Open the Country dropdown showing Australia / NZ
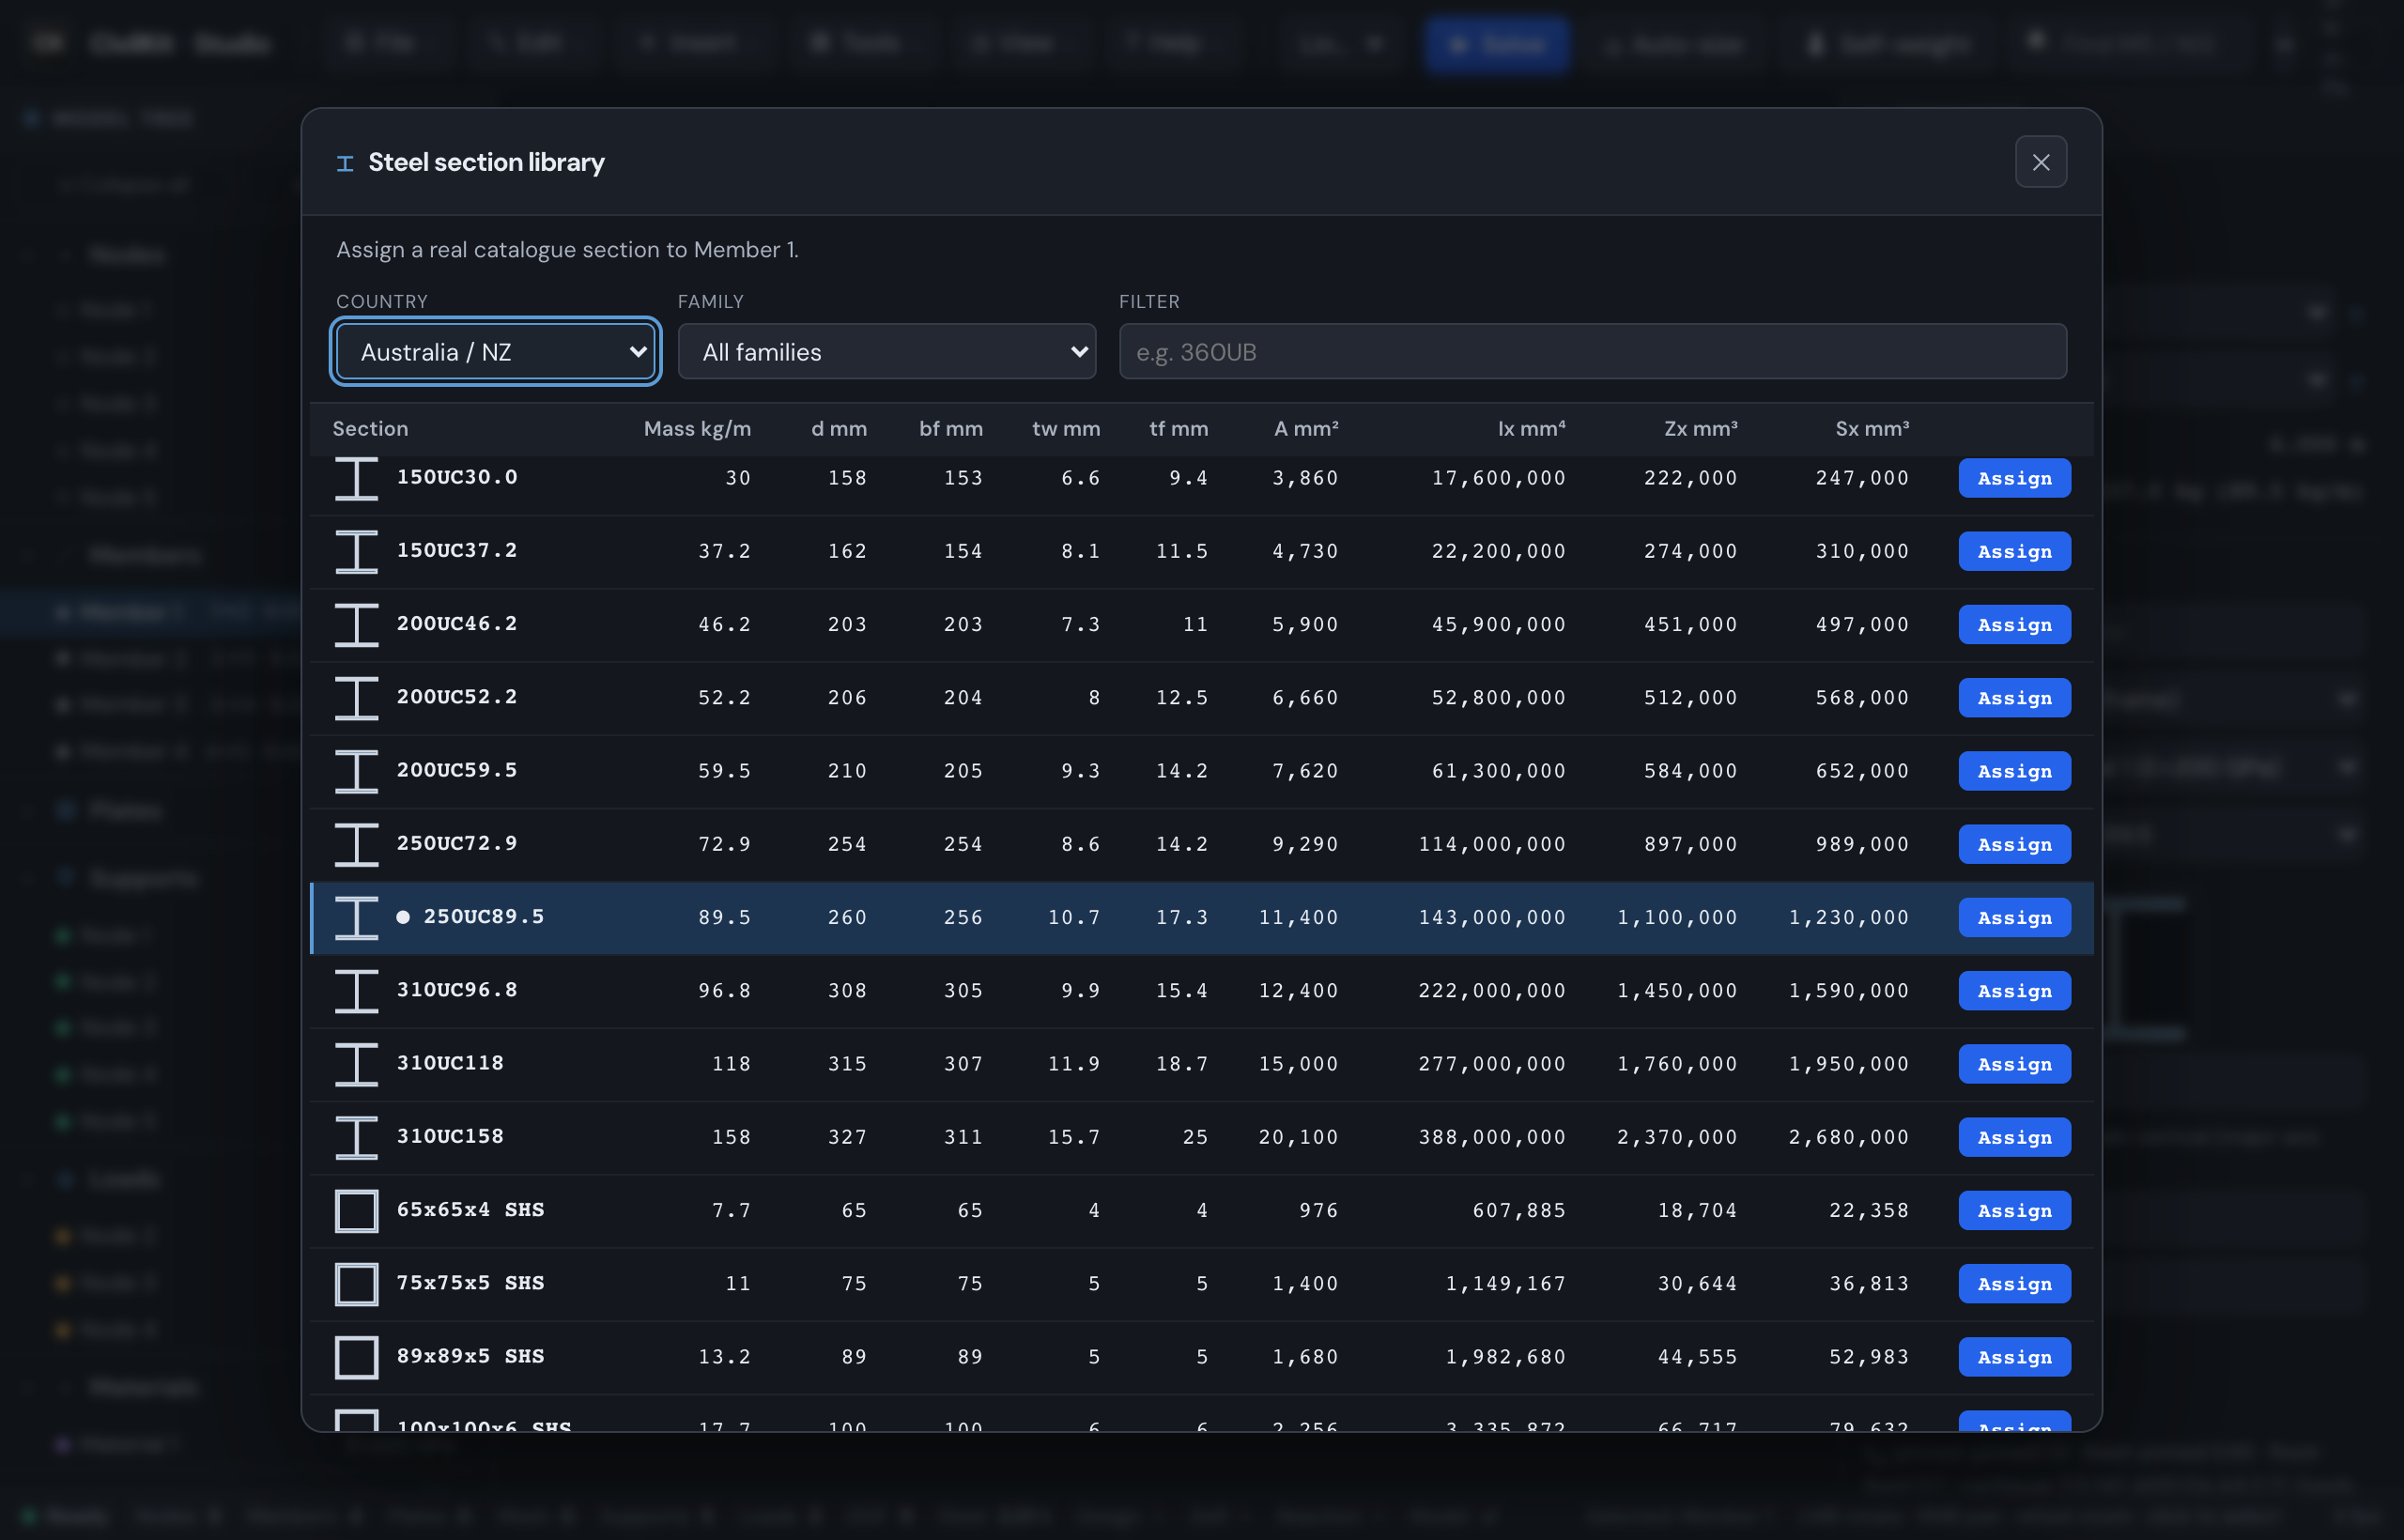 tap(496, 352)
